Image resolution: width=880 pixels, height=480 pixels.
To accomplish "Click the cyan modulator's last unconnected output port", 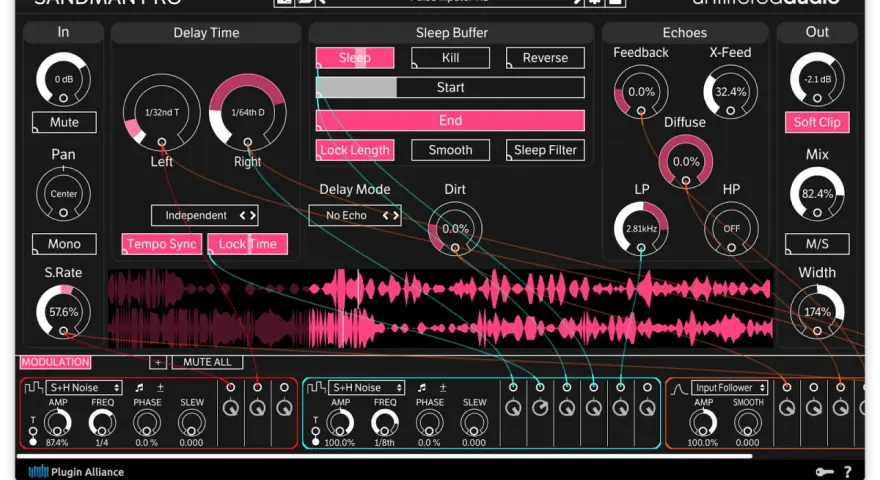I will [x=647, y=387].
